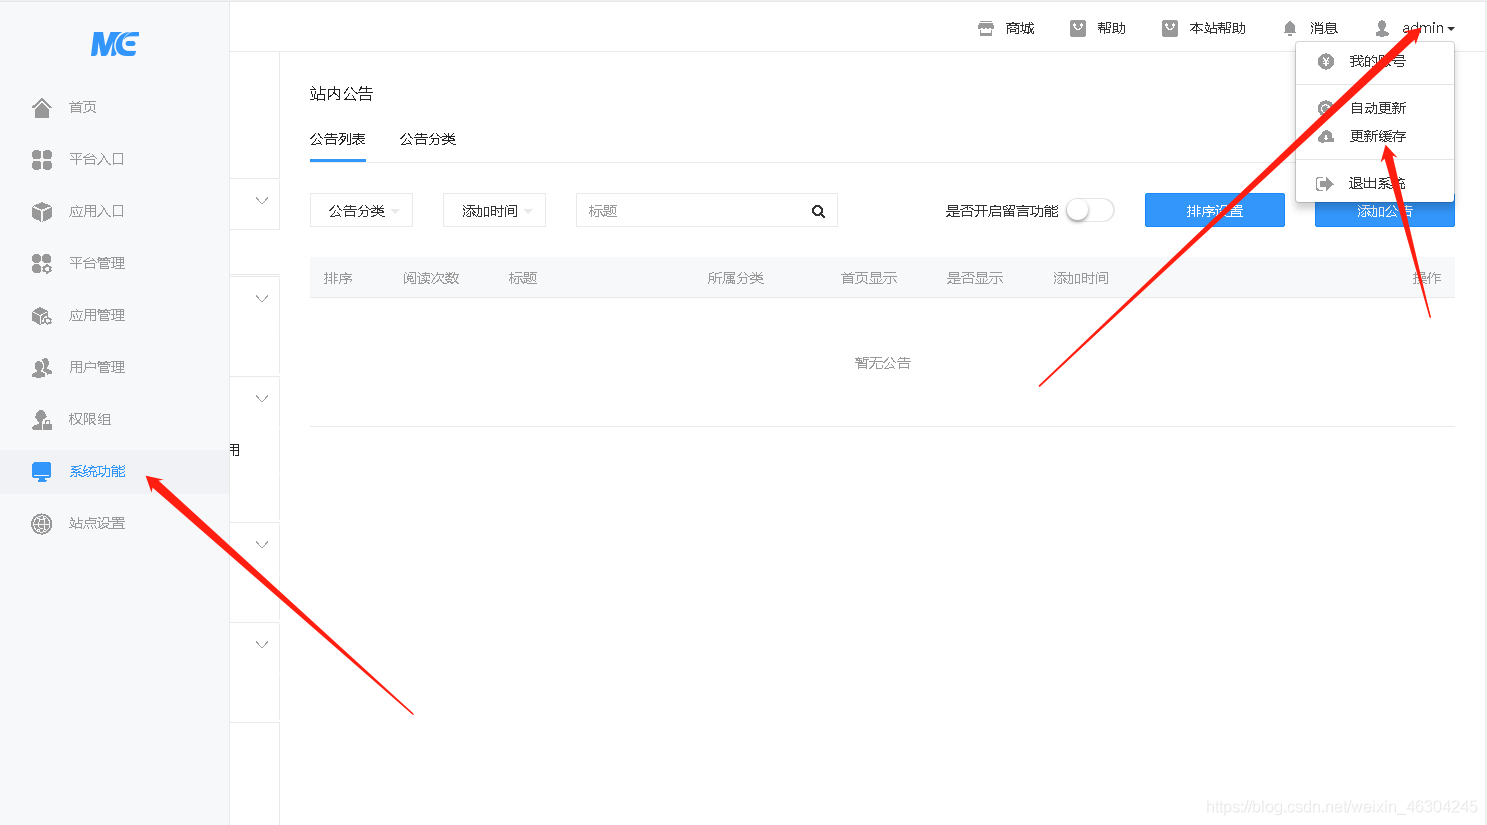Select the 权限组 permissions group icon
The image size is (1487, 825).
(x=41, y=419)
